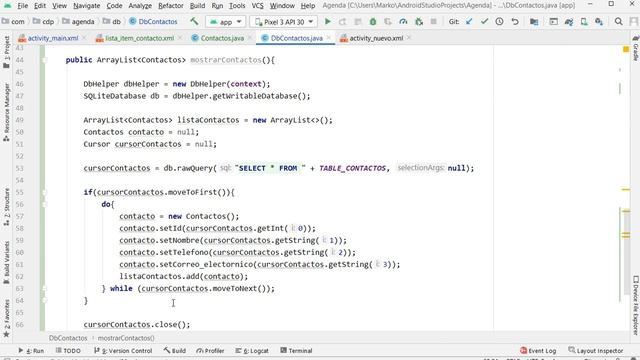Open the Gradle side panel
Screen dimensions: 640x360
[636, 49]
